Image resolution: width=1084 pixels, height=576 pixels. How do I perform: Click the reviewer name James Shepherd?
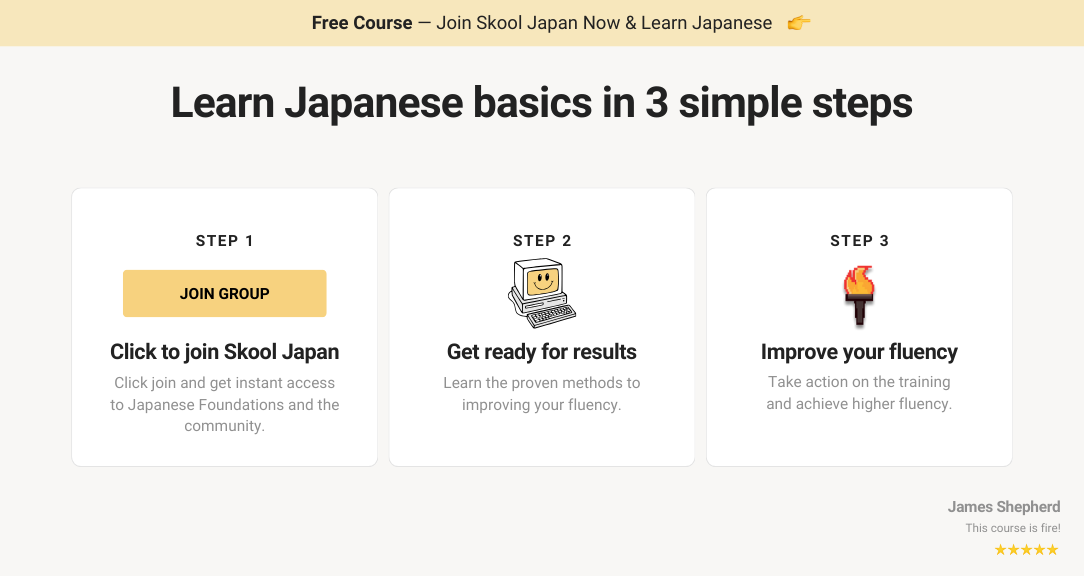pos(1004,507)
